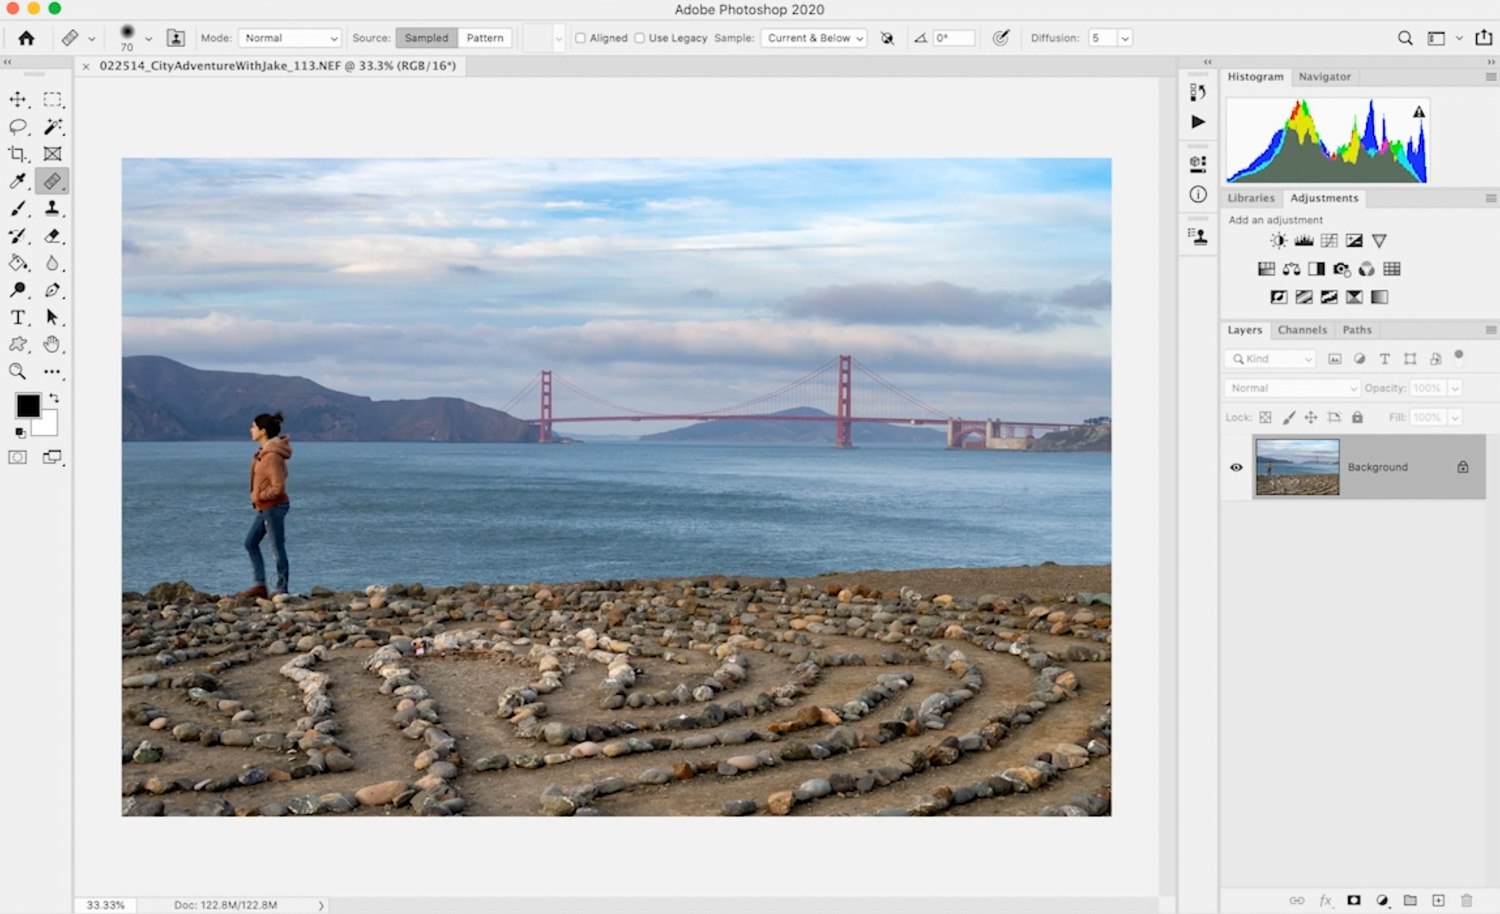Select the Magic Wand tool

click(x=52, y=127)
